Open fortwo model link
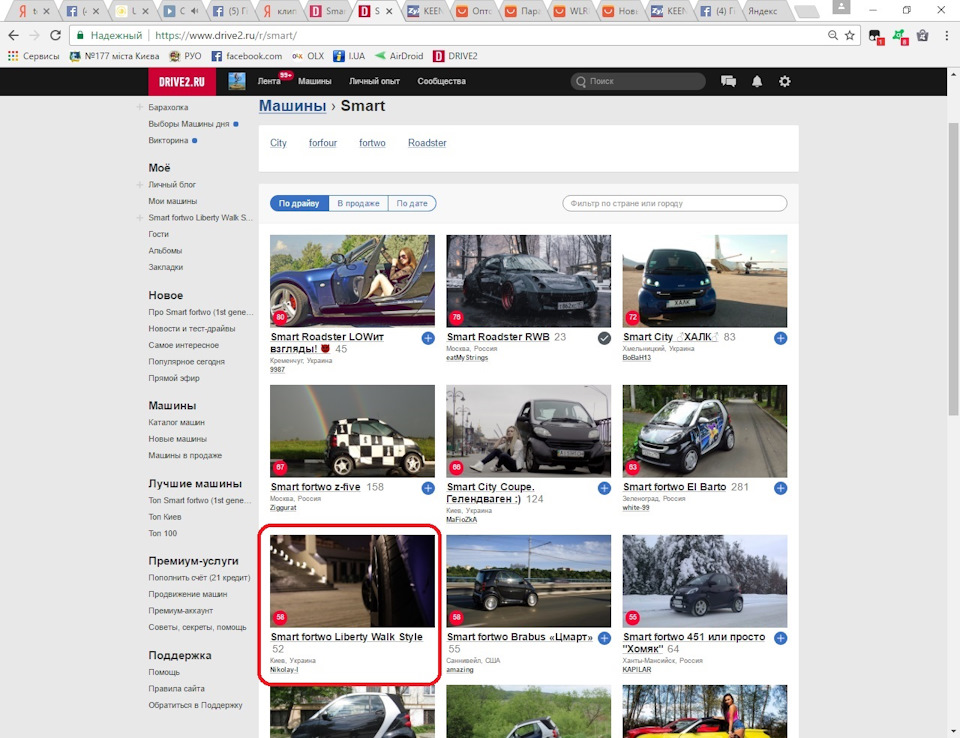 click(372, 143)
